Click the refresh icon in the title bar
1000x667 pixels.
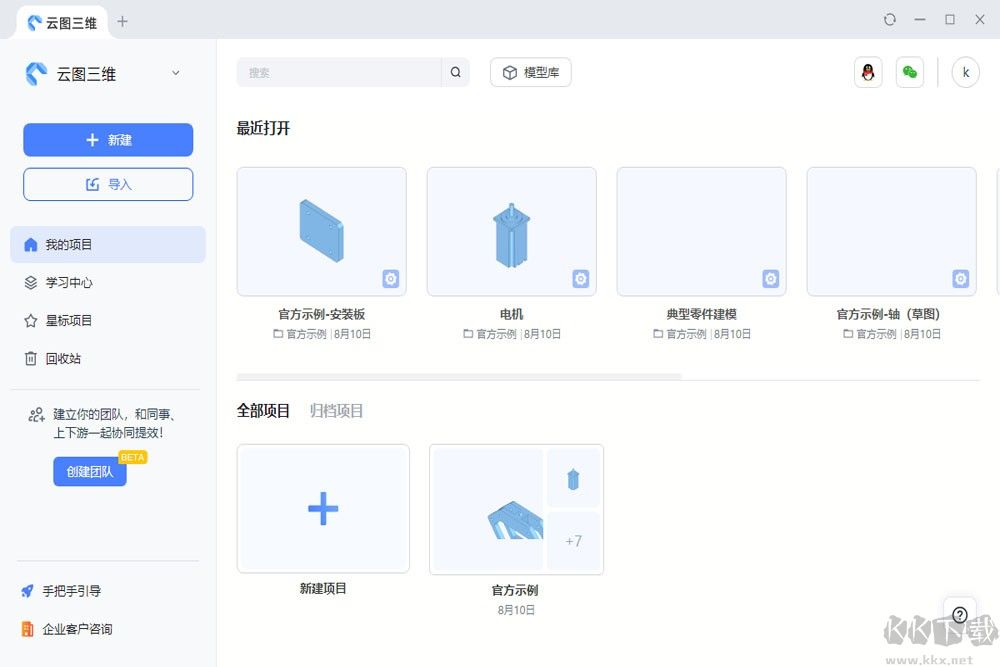tap(889, 19)
